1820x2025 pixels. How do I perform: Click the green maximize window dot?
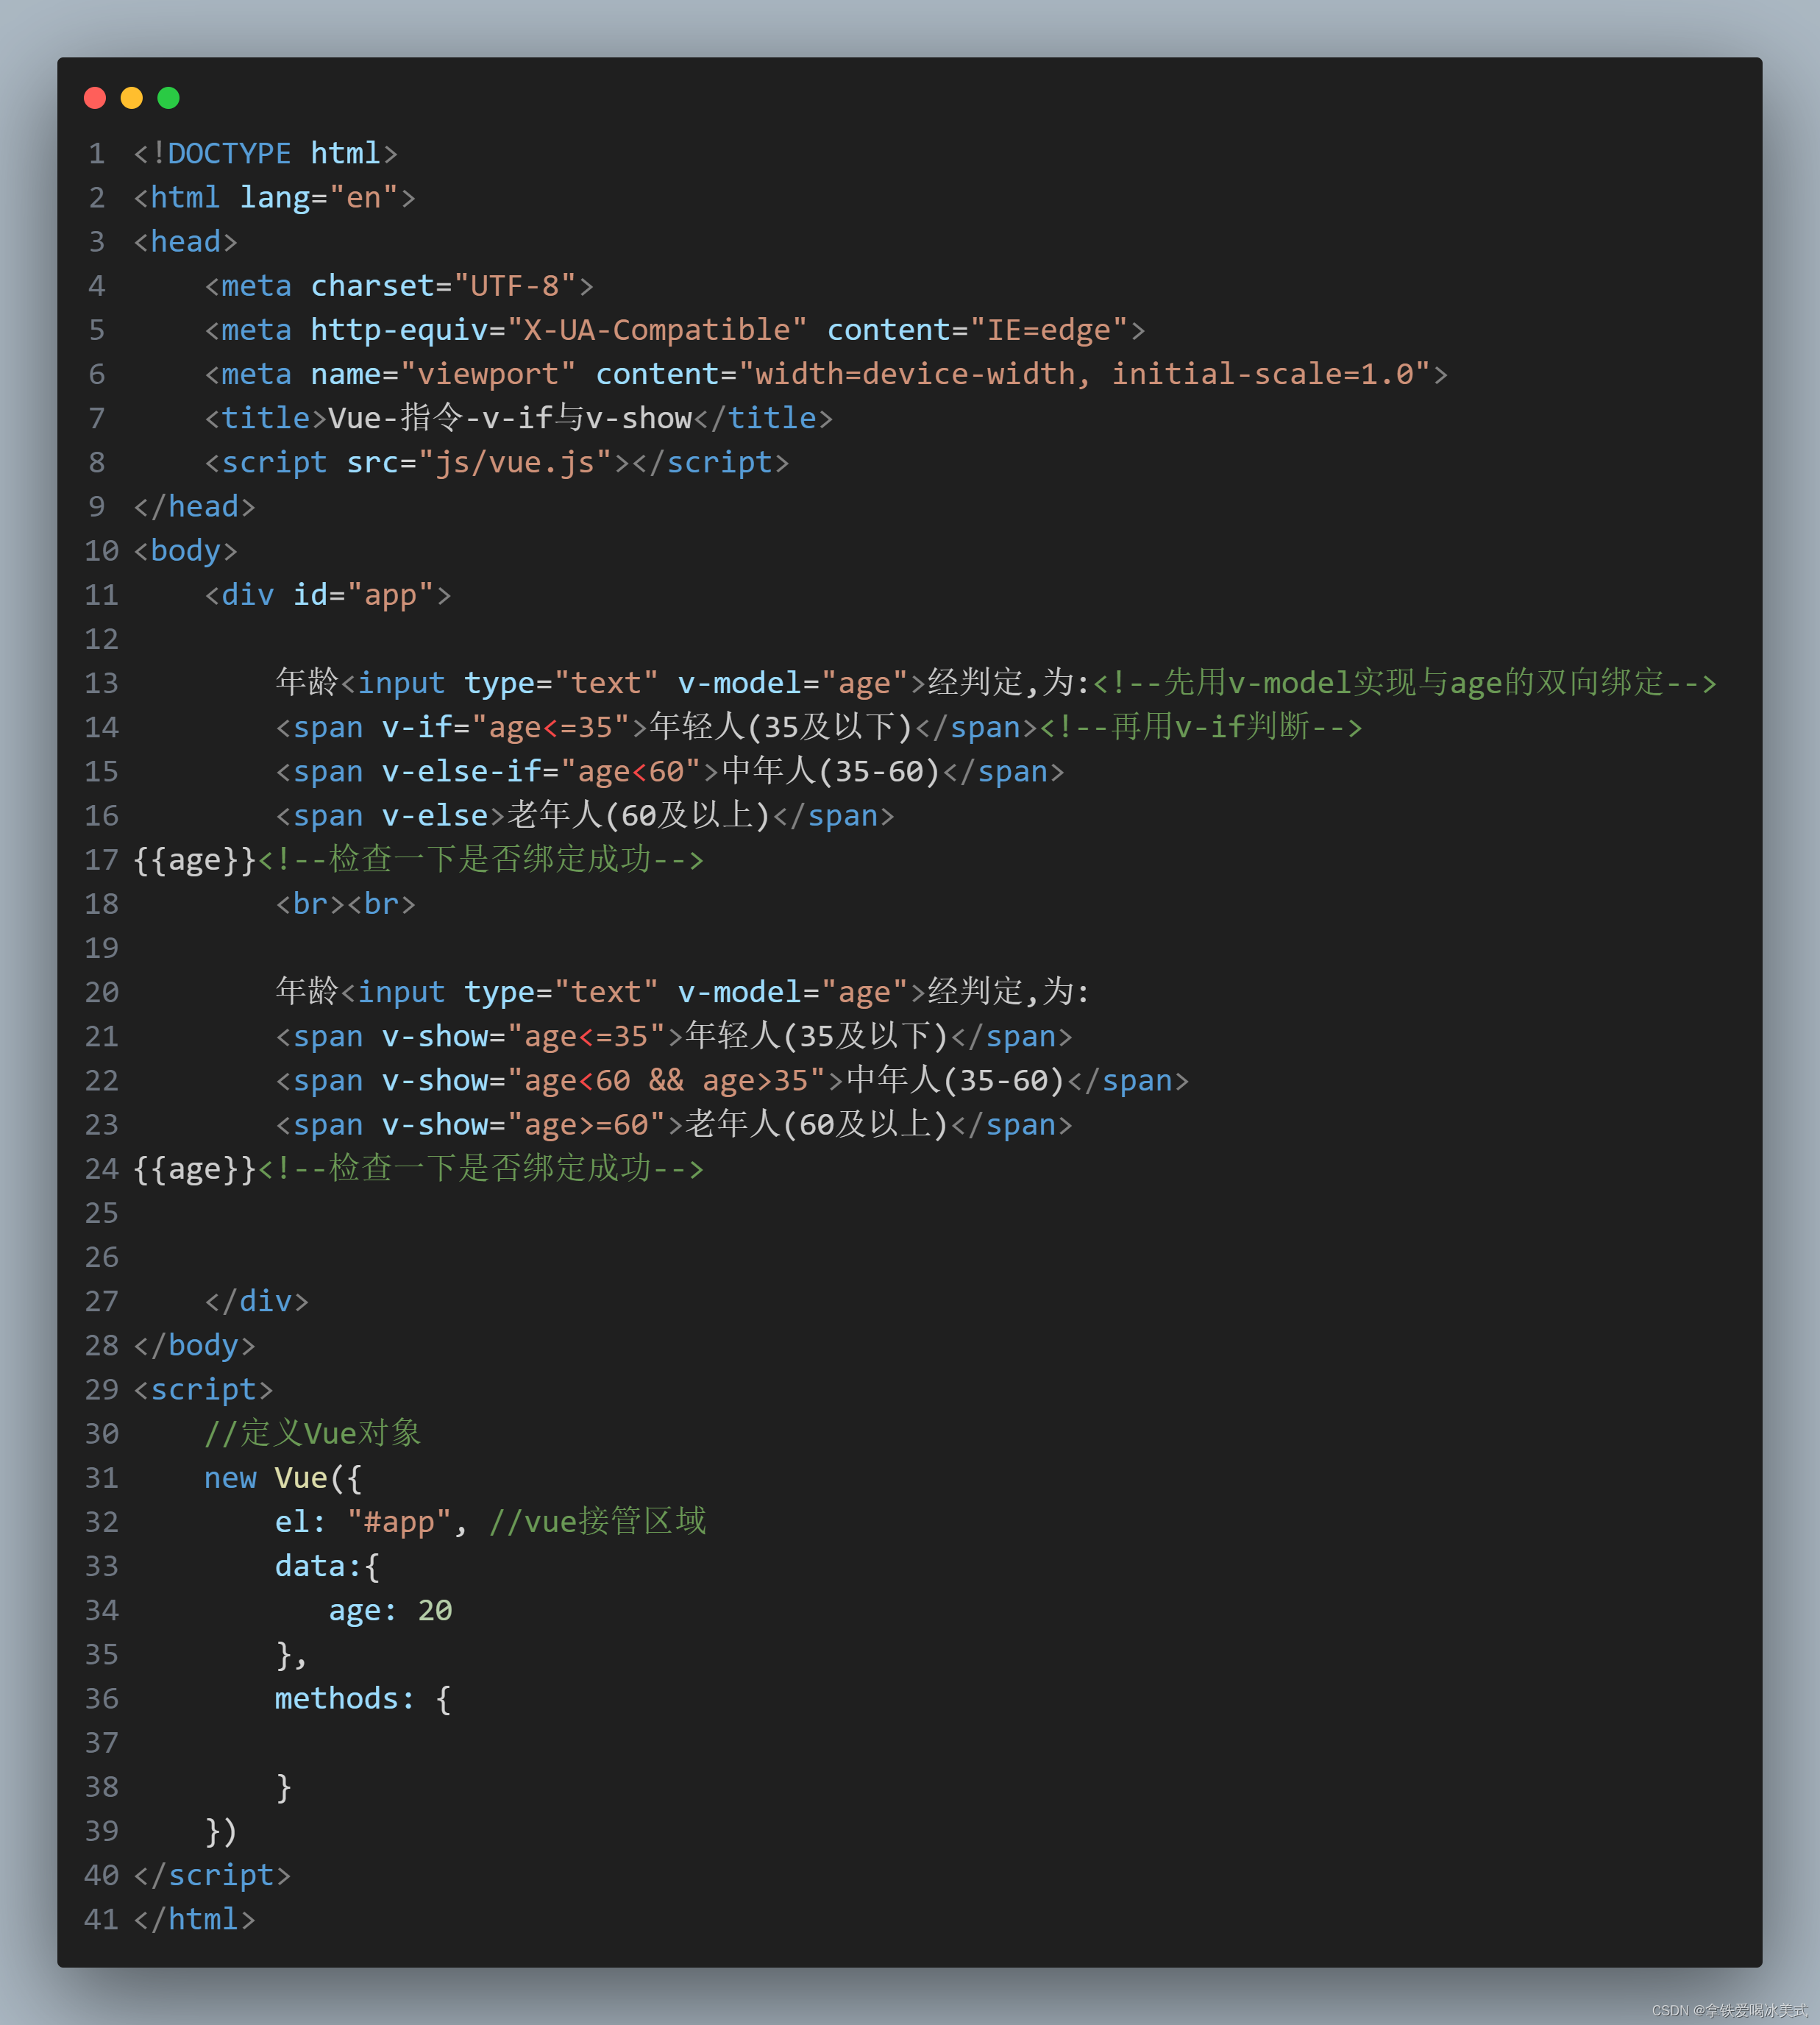168,97
